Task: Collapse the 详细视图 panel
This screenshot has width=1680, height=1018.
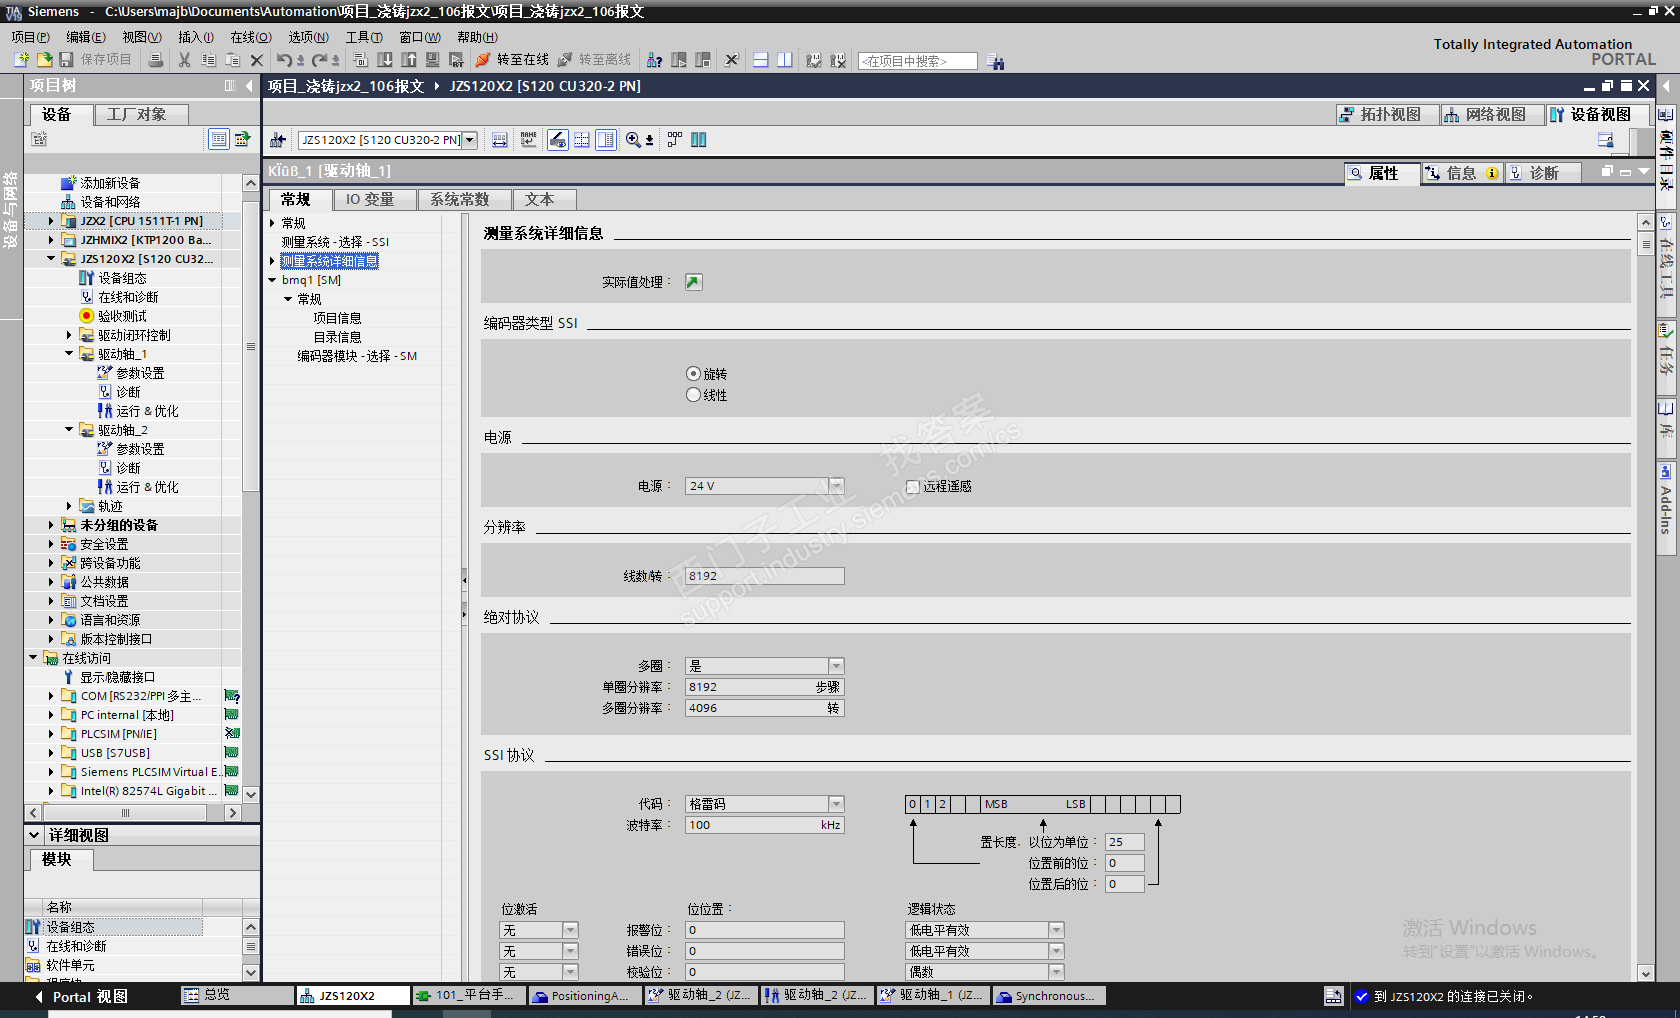Action: [x=34, y=835]
